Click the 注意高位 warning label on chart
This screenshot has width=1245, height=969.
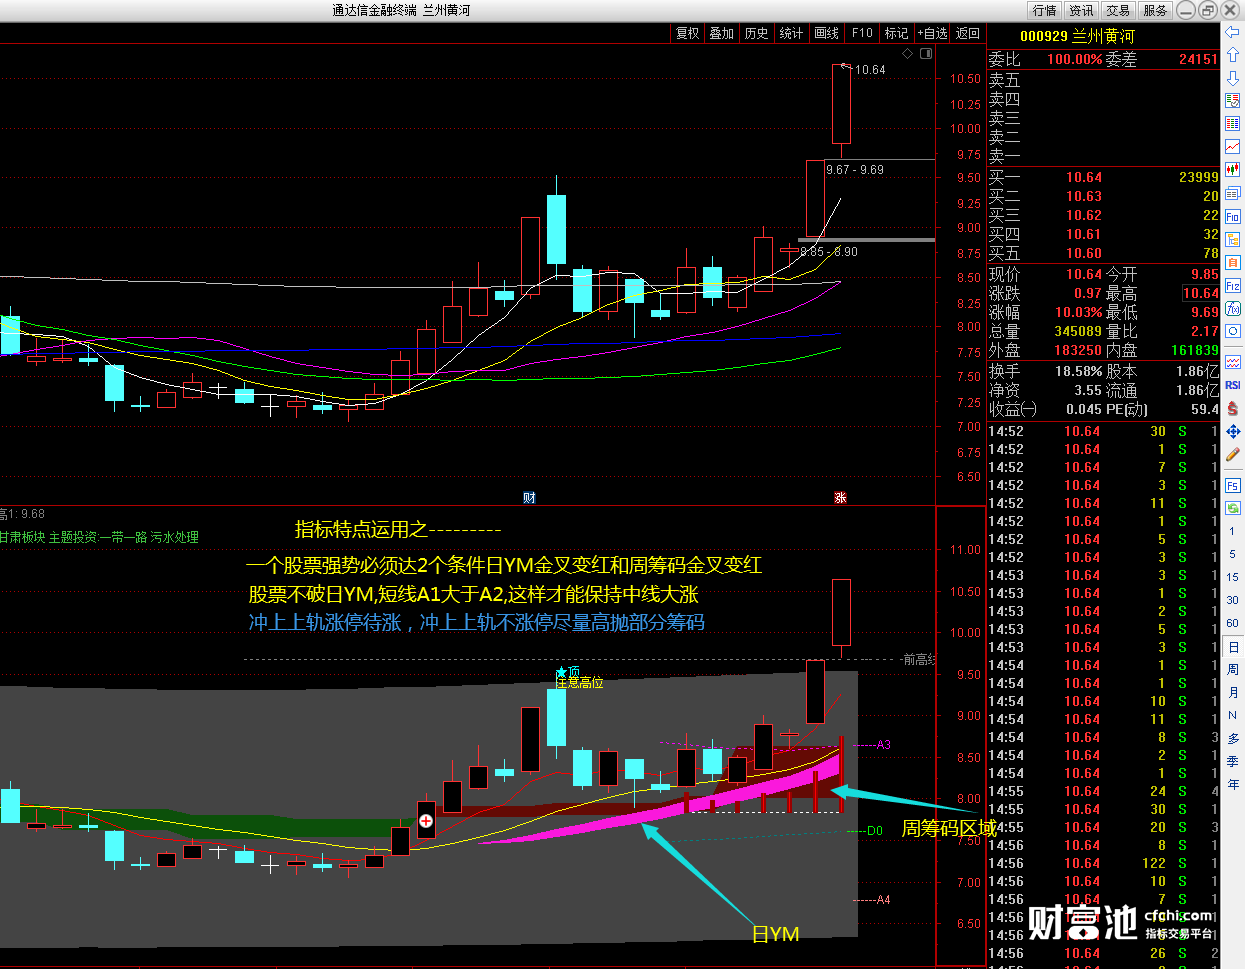tap(579, 682)
